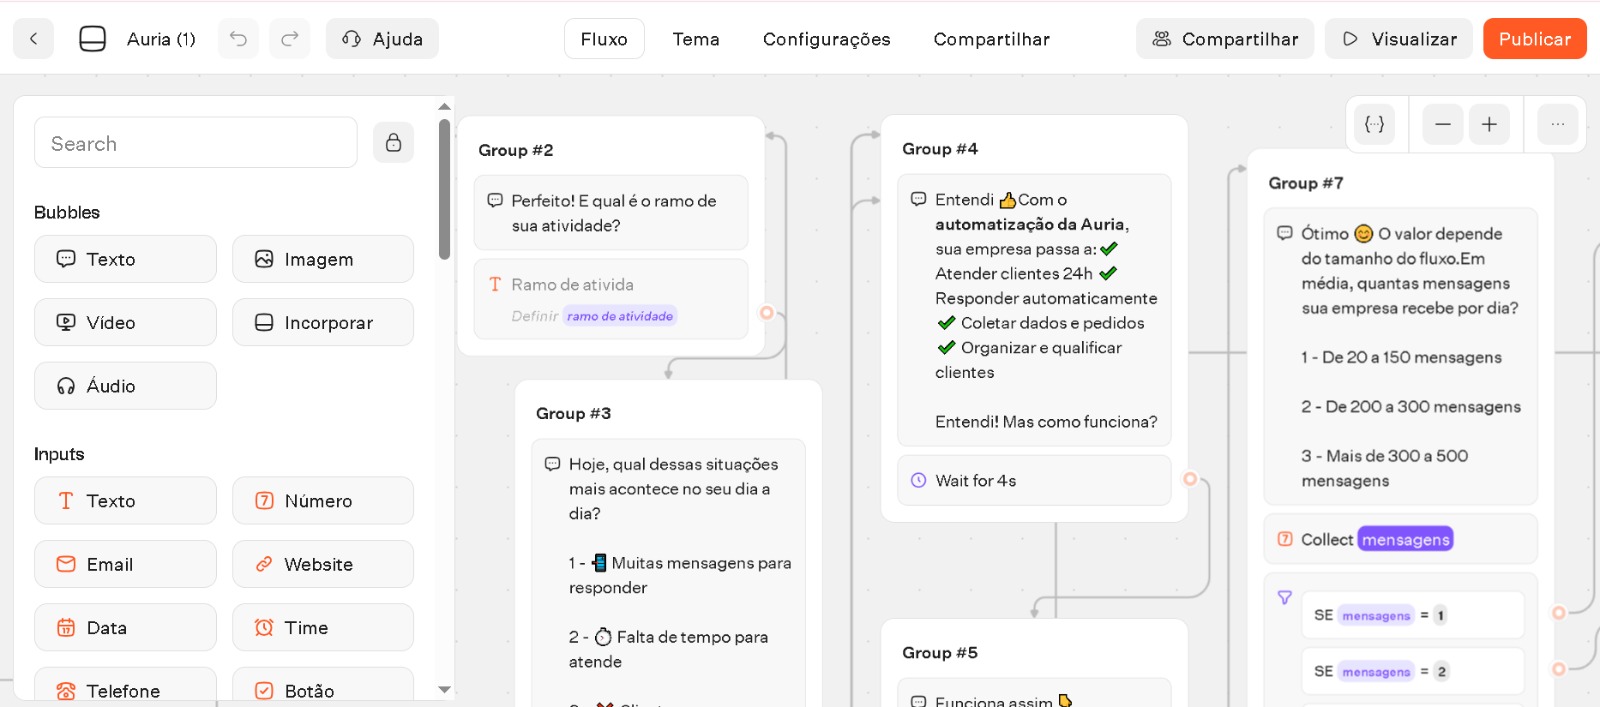The image size is (1600, 707).
Task: Add an Áudio bubble block
Action: (x=125, y=386)
